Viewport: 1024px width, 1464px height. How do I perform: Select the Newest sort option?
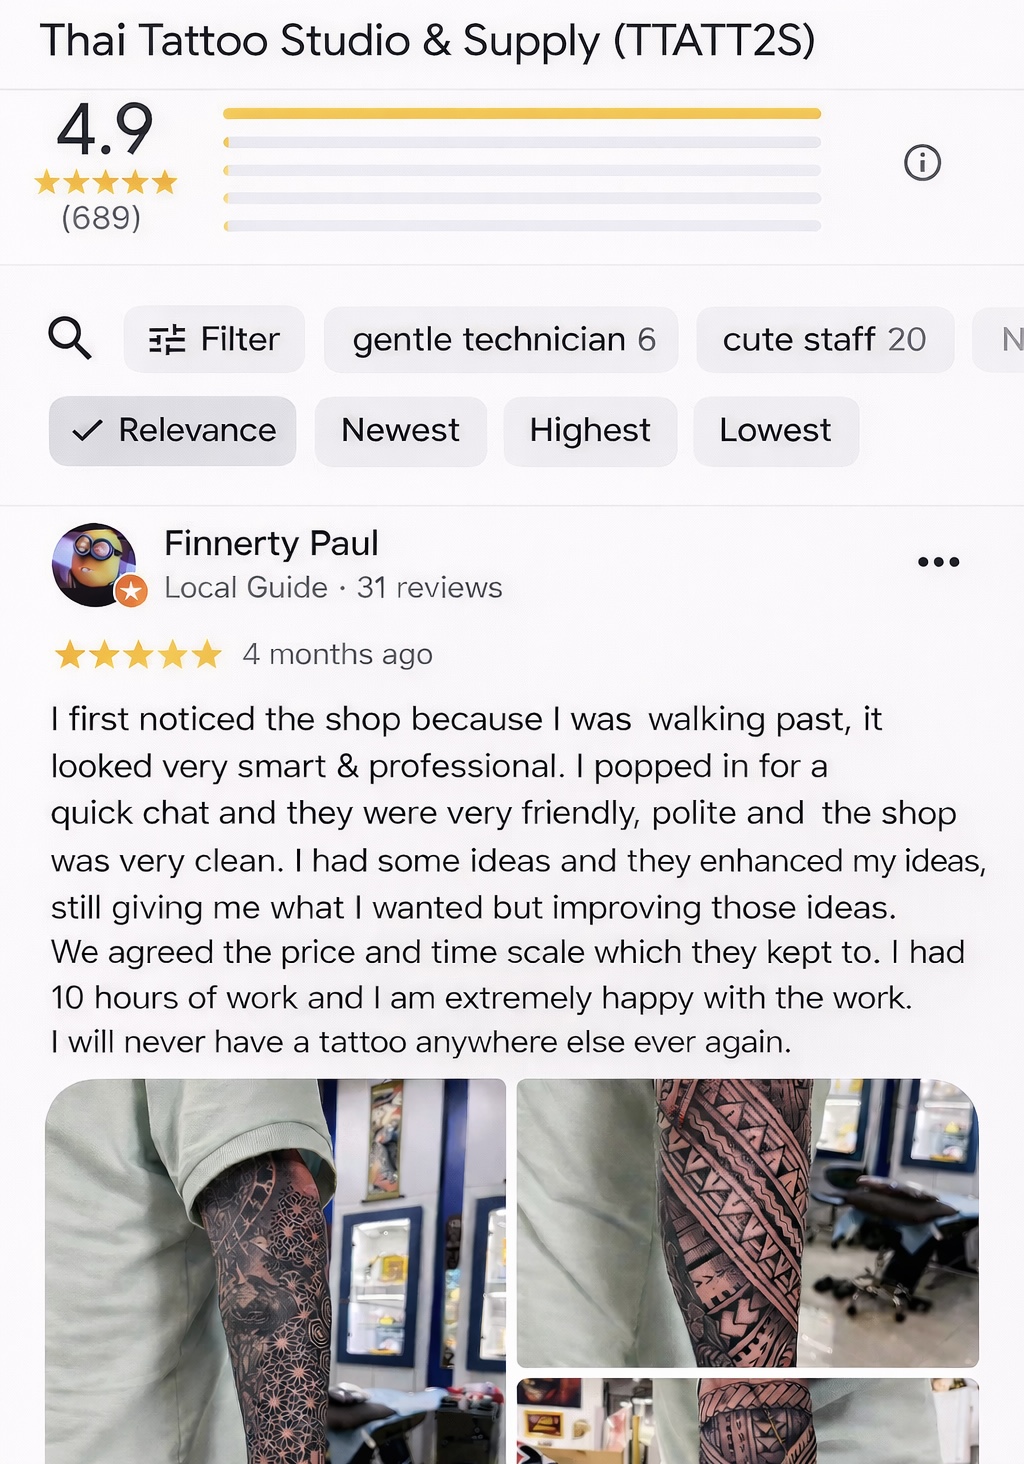pos(400,431)
